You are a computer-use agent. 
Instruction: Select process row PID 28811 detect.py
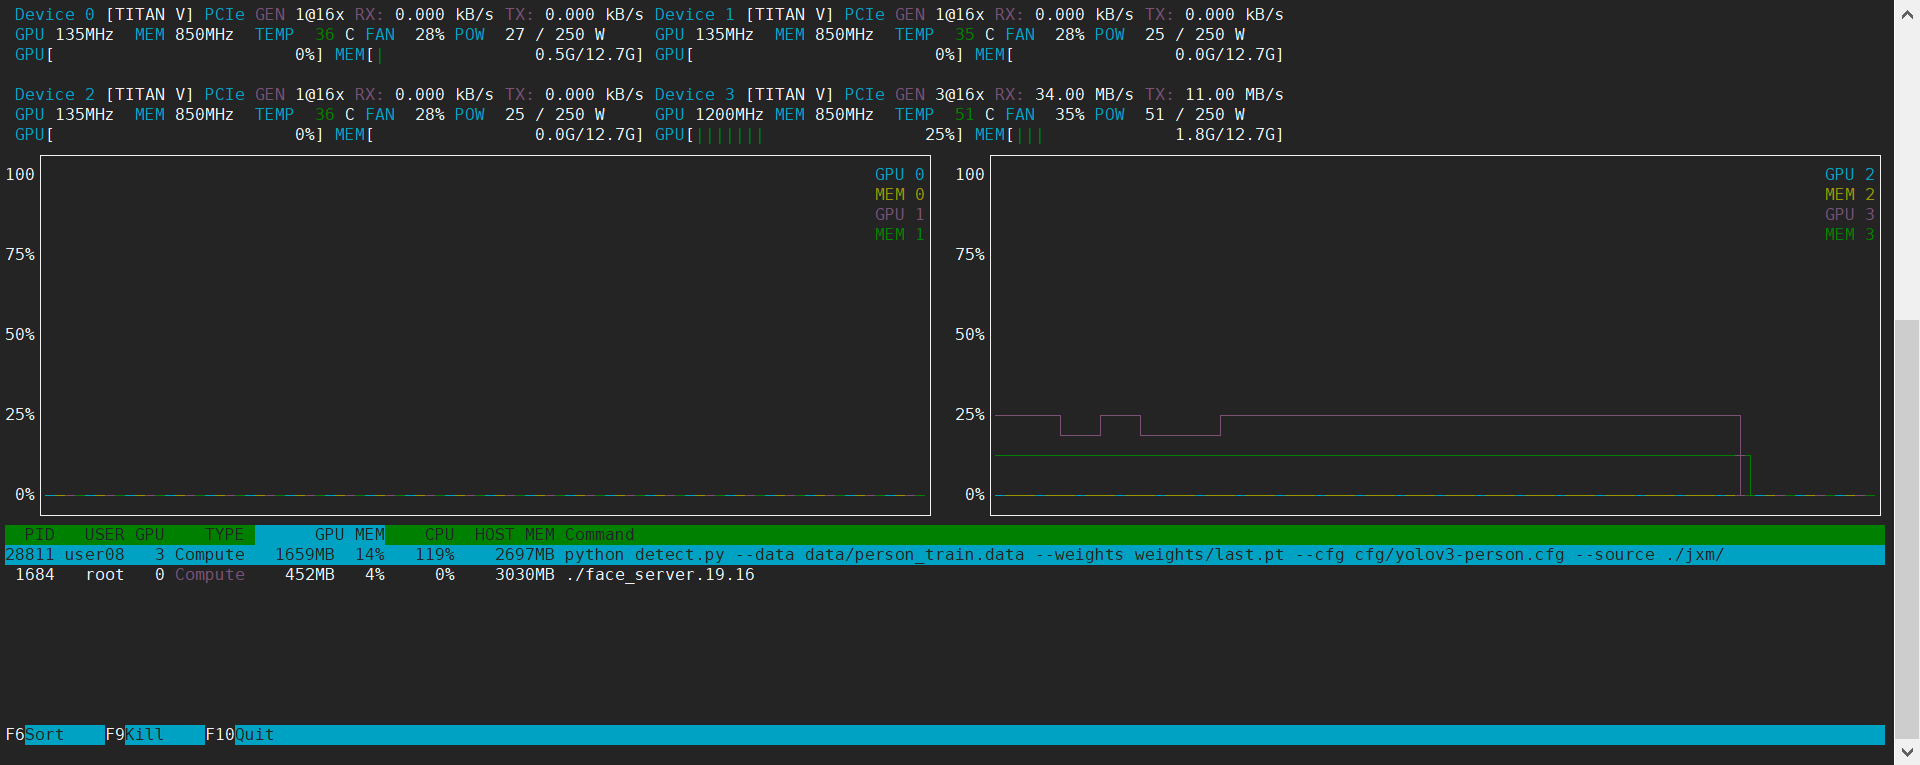click(944, 555)
